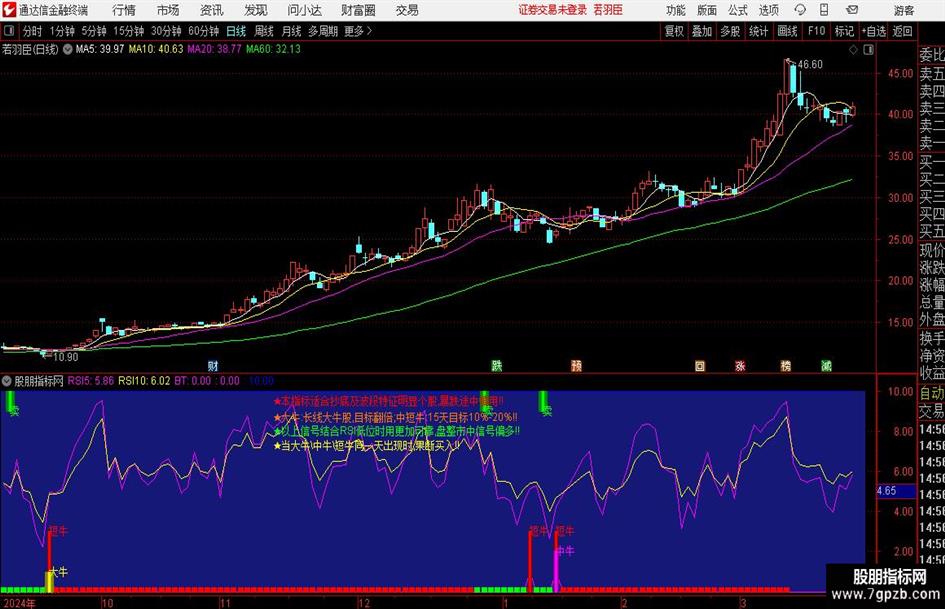
Task: Open the 公式 menu
Action: click(x=738, y=10)
